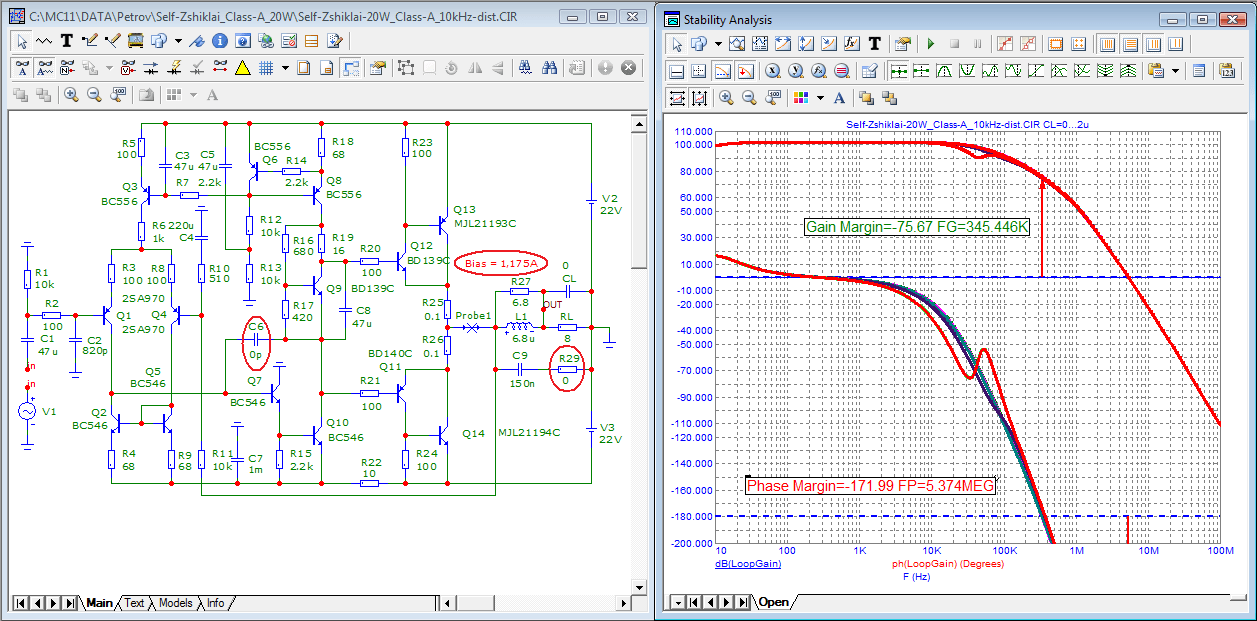Click the blue A font icon in Stability
Viewport: 1257px width, 621px height.
point(839,98)
